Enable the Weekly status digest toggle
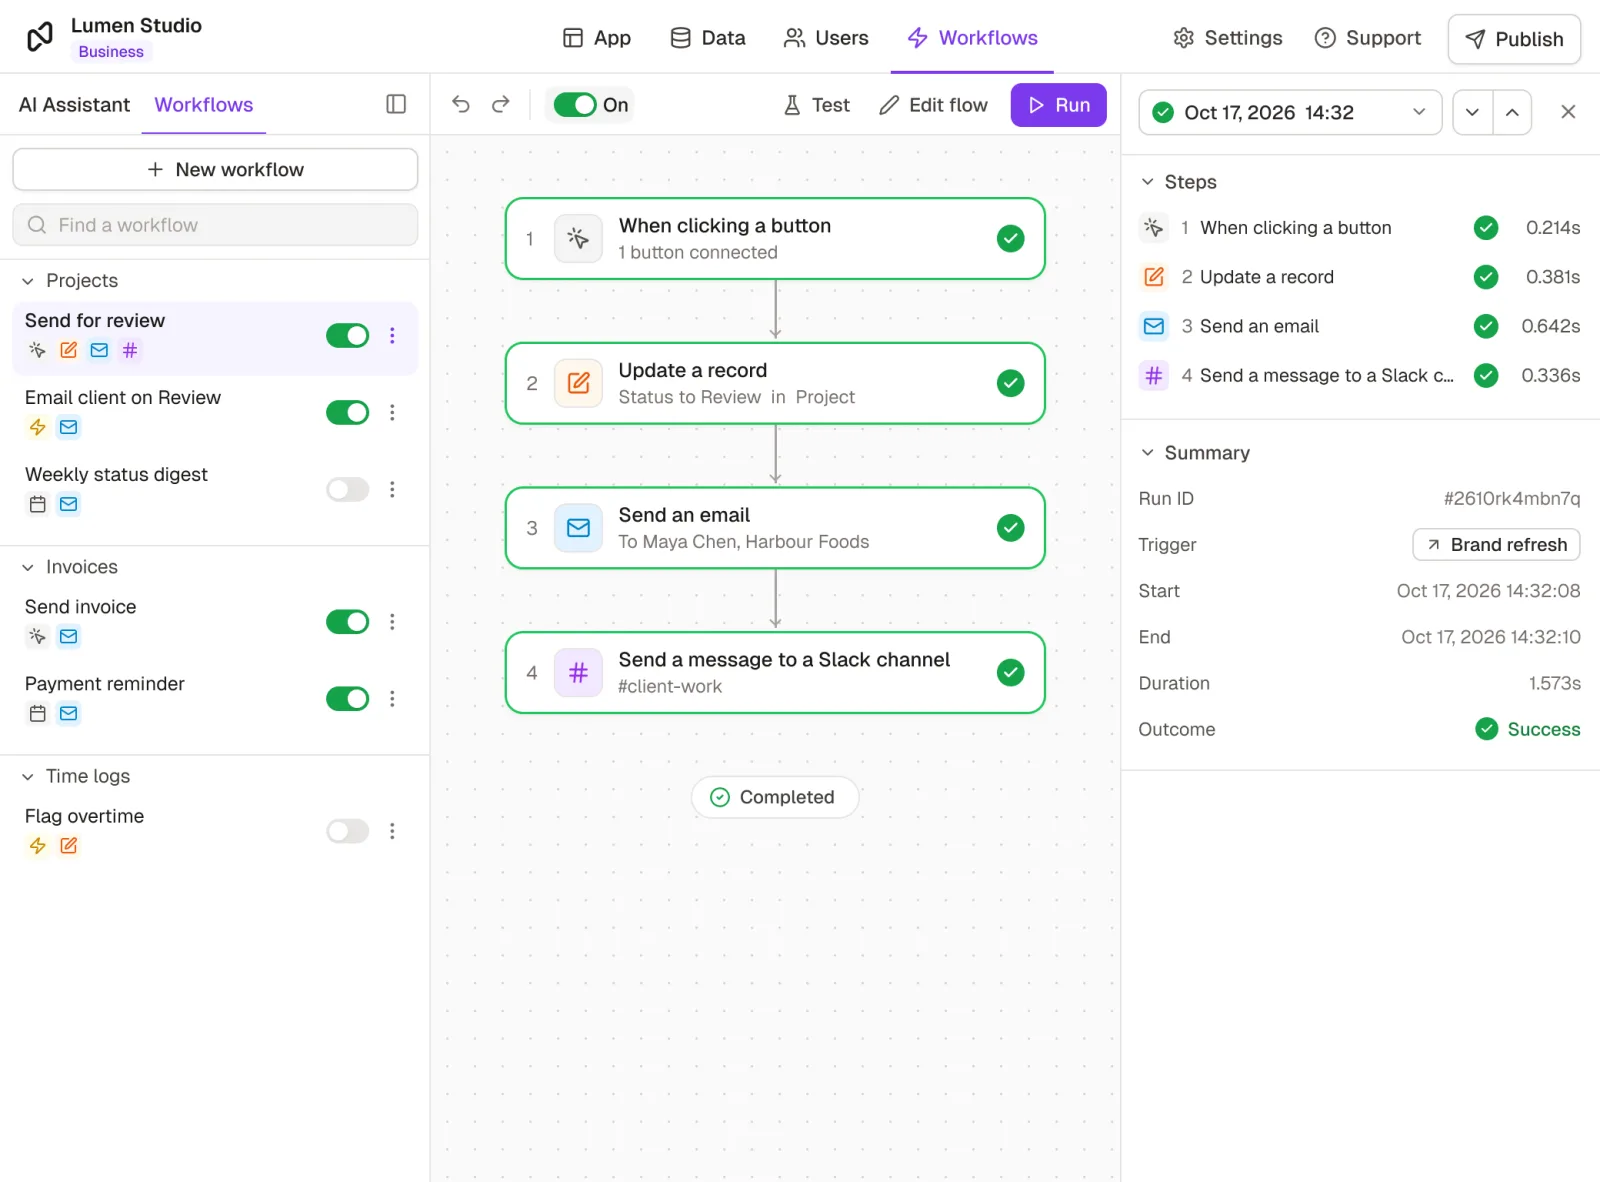This screenshot has height=1182, width=1600. [x=347, y=489]
